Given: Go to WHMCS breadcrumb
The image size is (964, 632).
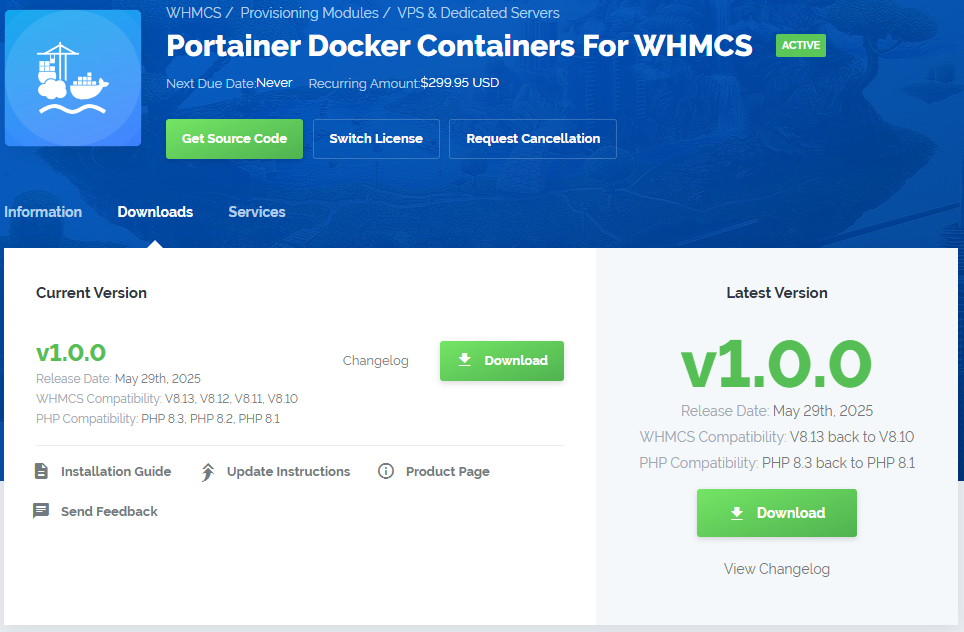Looking at the screenshot, I should point(194,13).
